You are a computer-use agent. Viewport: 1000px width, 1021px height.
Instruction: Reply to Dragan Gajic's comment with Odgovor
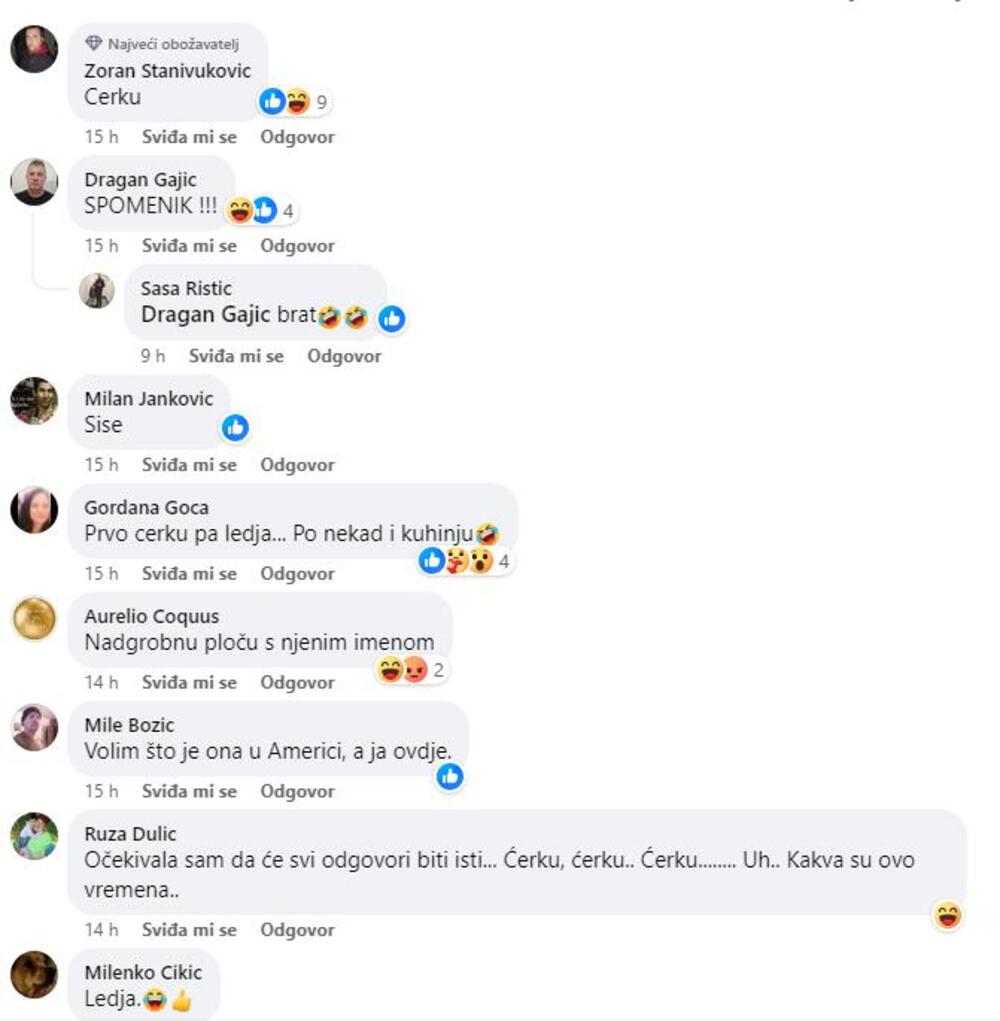coord(298,246)
